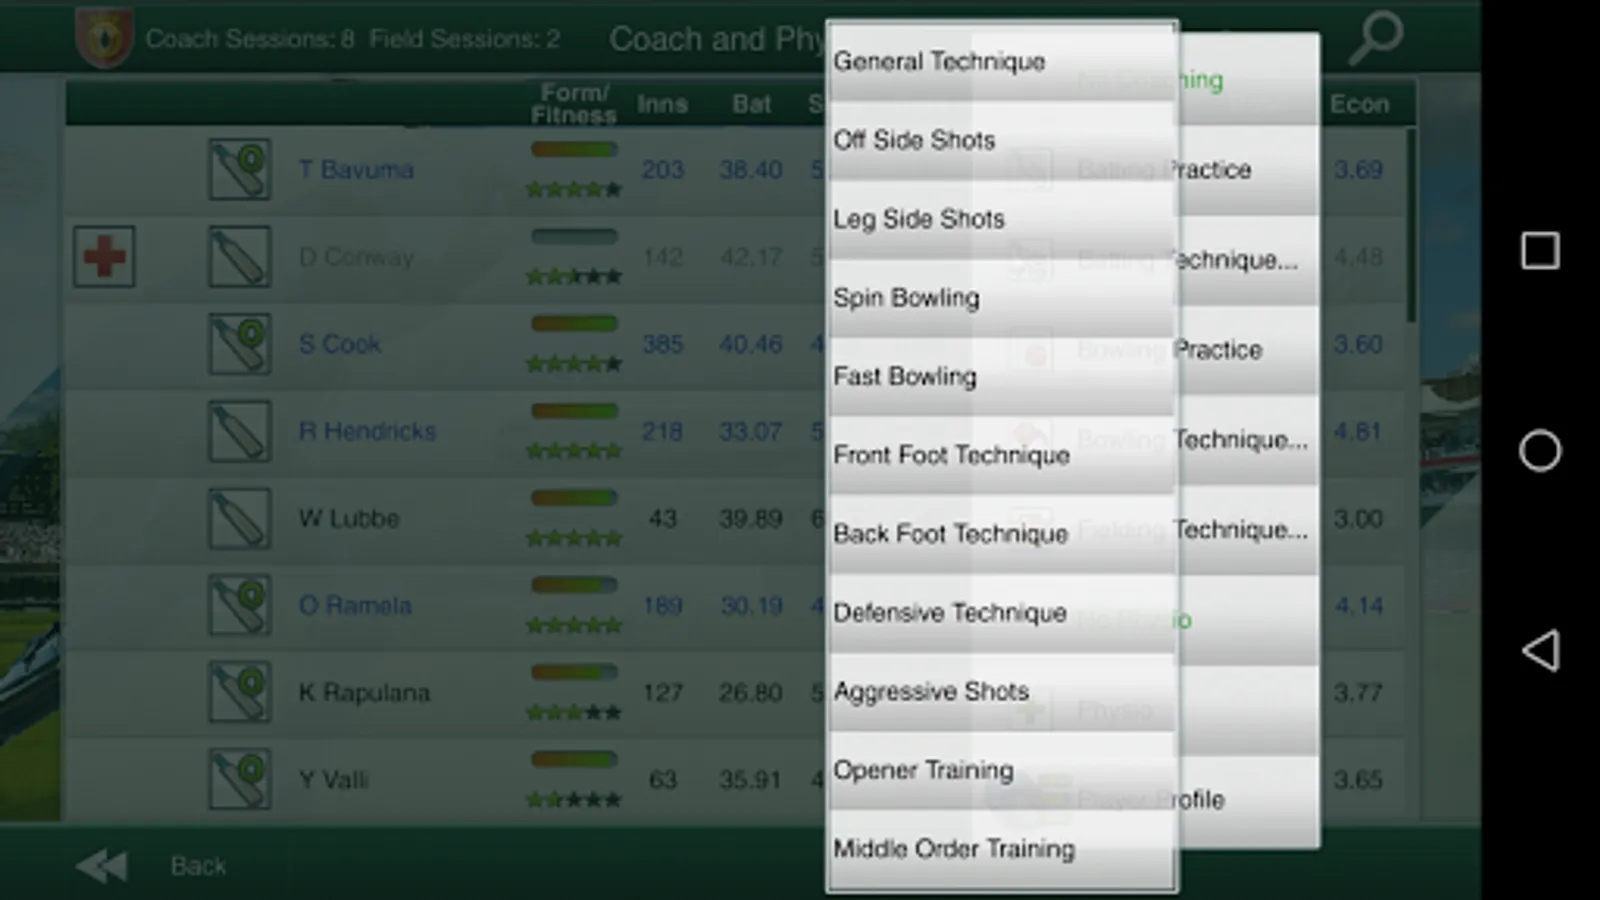Open S Cook player name link

[x=340, y=344]
